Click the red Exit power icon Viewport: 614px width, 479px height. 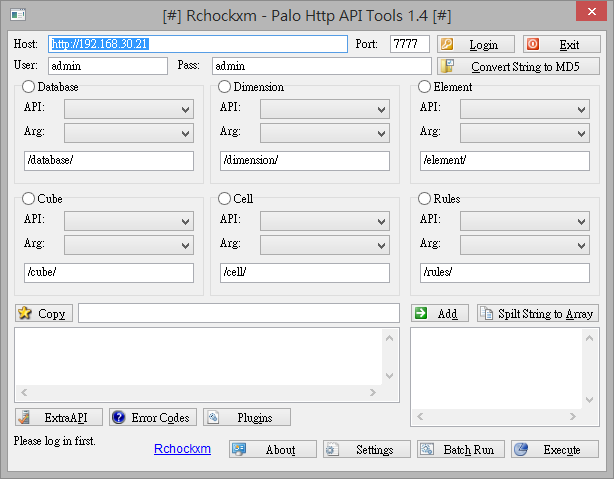pyautogui.click(x=533, y=44)
